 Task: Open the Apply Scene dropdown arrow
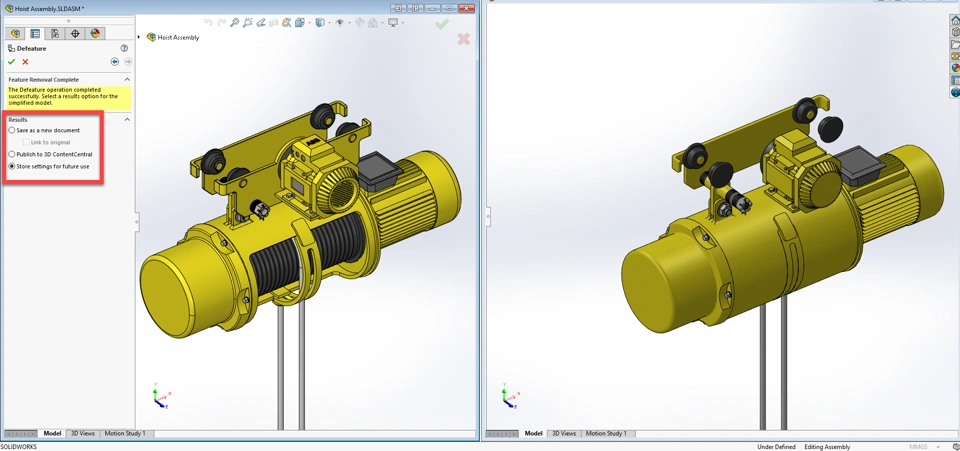tap(383, 23)
